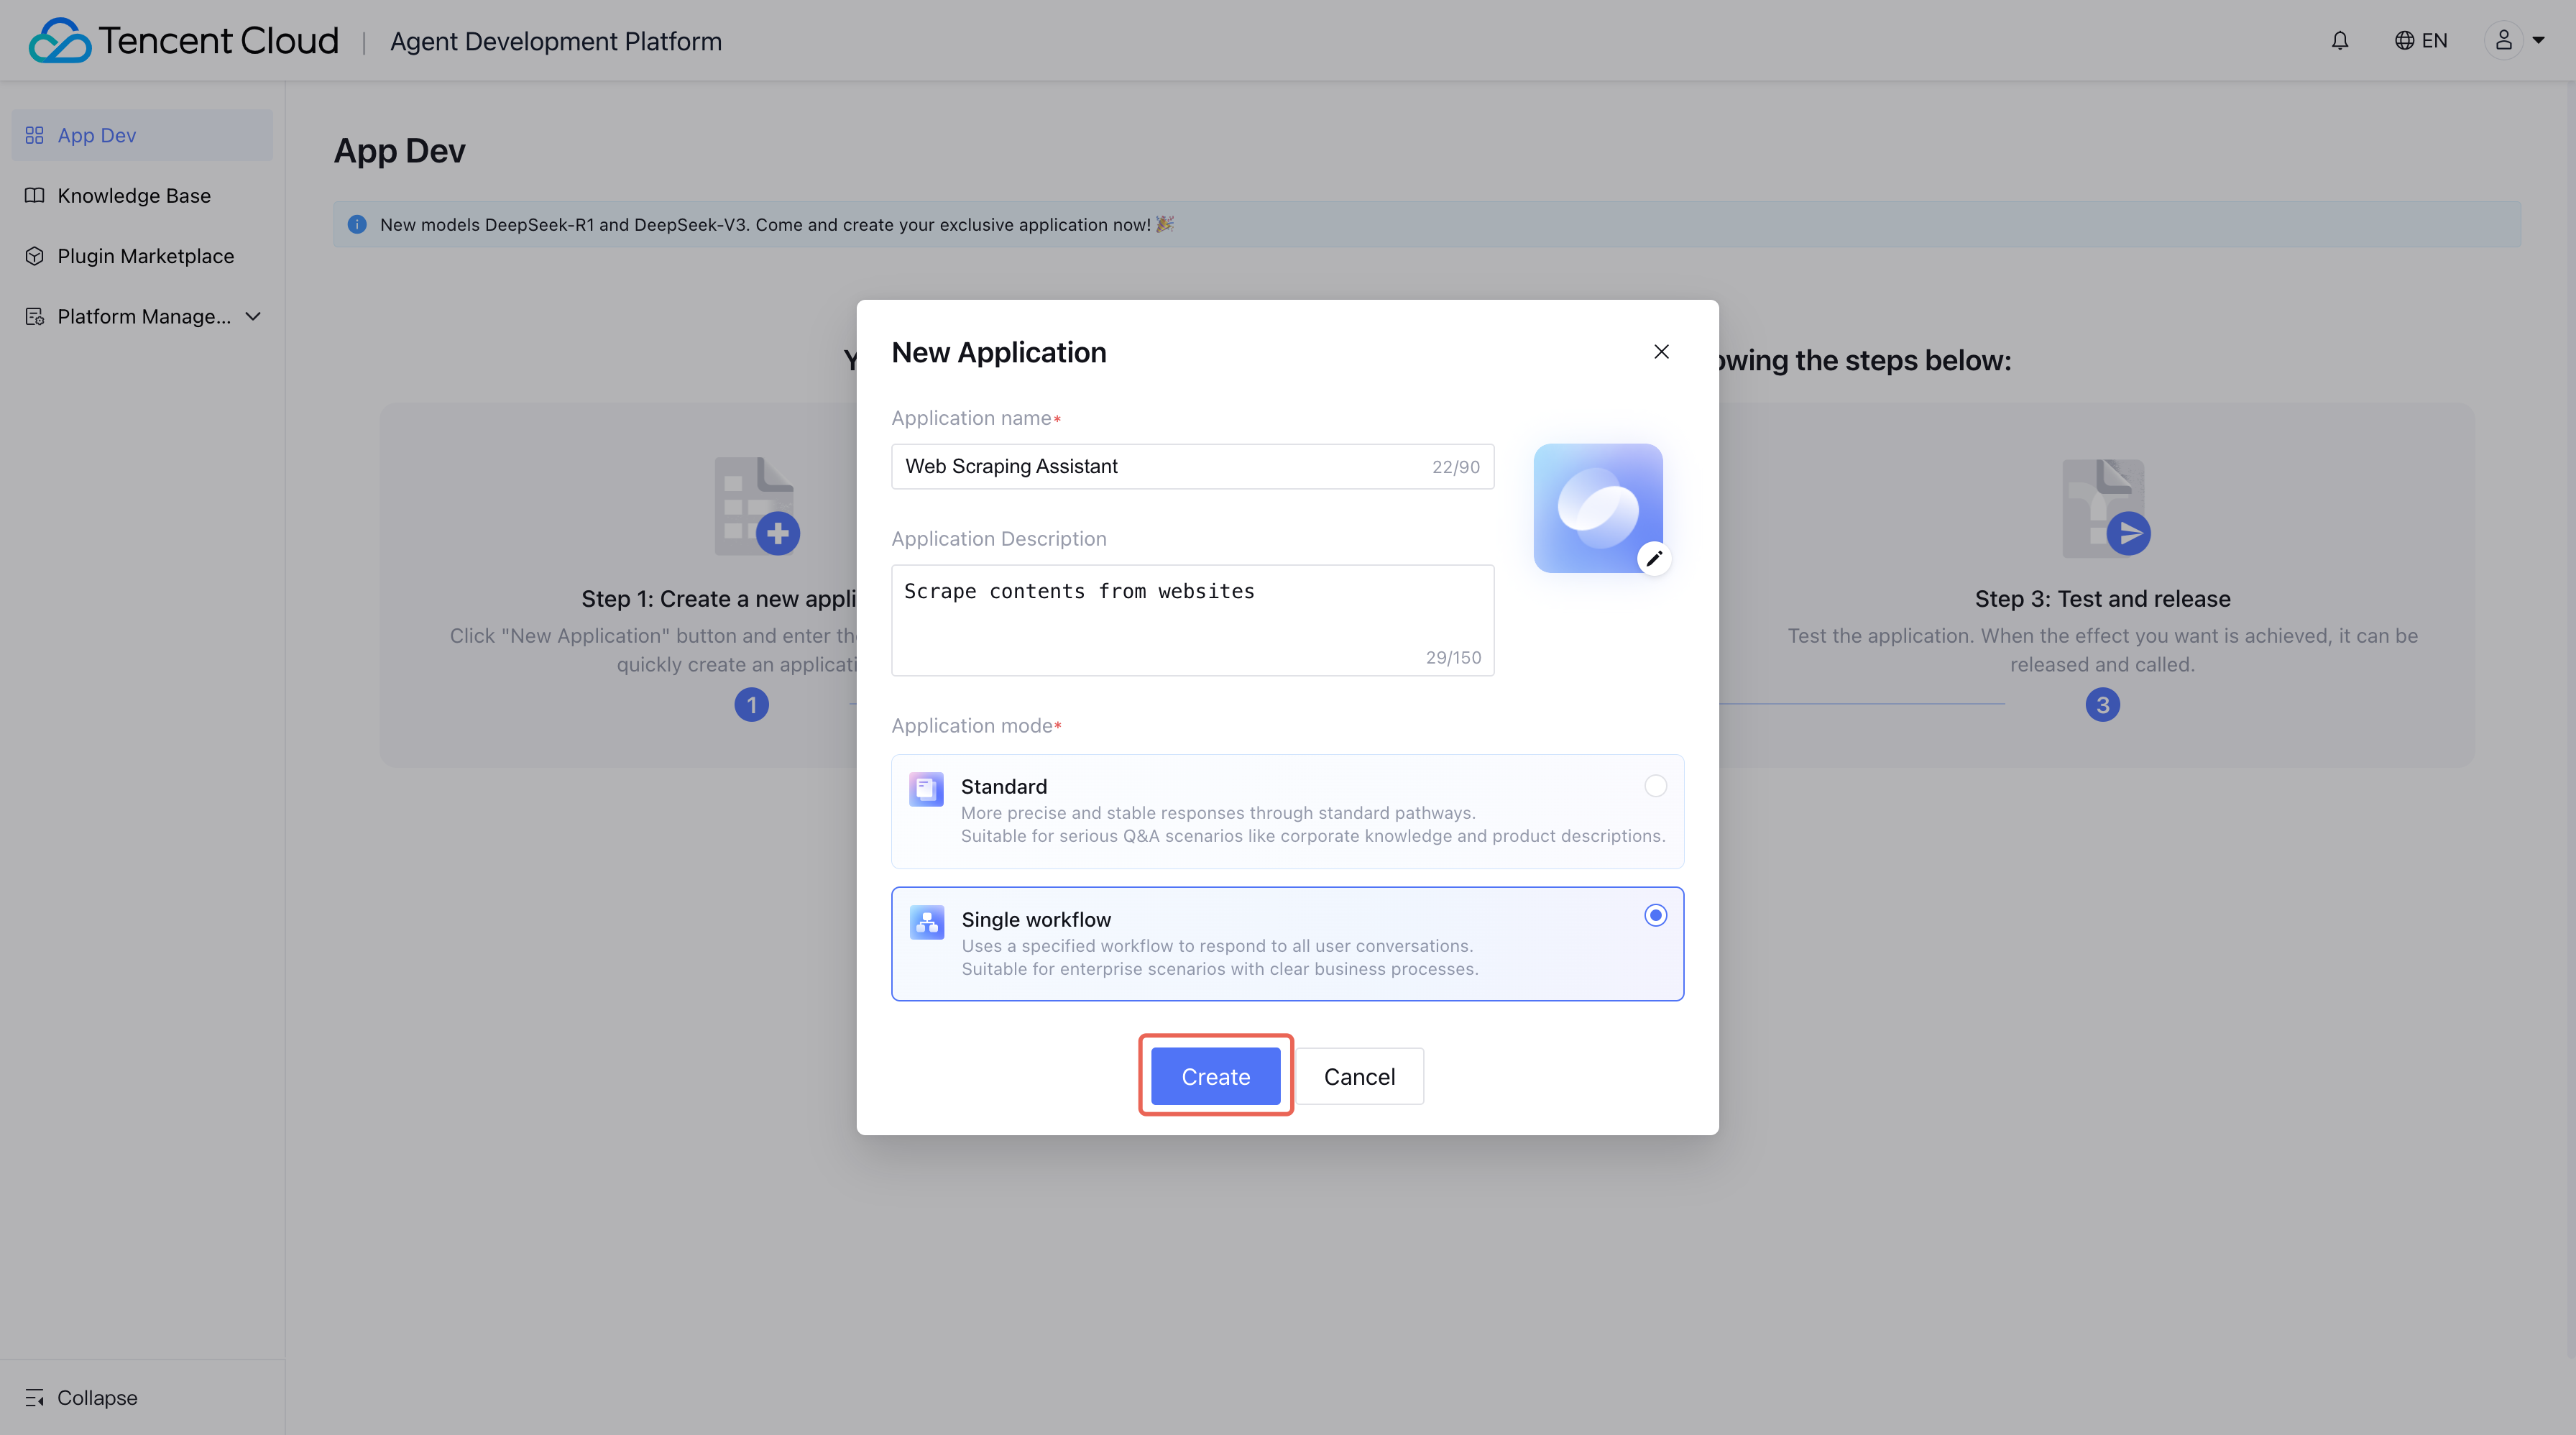This screenshot has height=1435, width=2576.
Task: Select the Single workflow radio button
Action: [x=1655, y=915]
